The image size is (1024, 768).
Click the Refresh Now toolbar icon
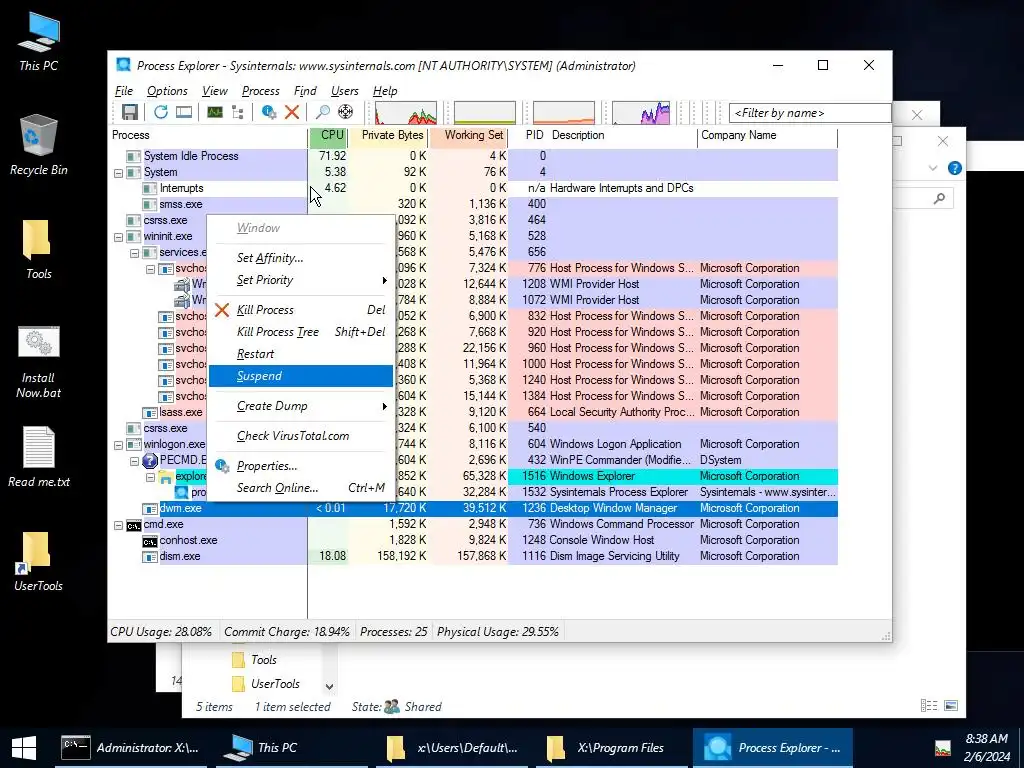pyautogui.click(x=161, y=112)
